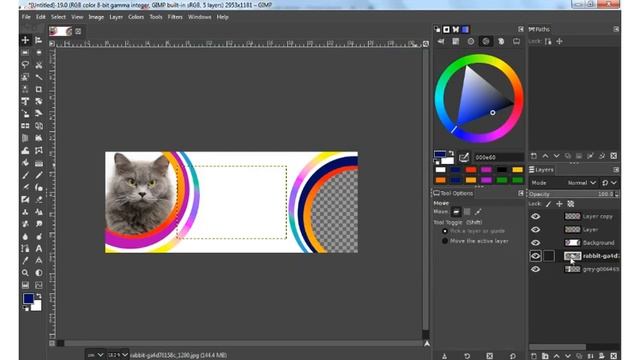Adjust the layer Opacity slider
Viewport: 640px width, 360px height.
coord(574,194)
